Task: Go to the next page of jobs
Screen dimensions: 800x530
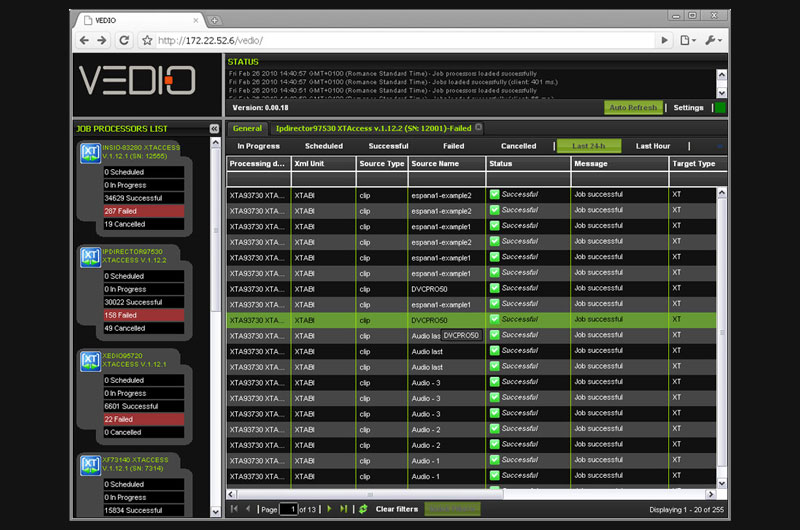Action: tap(329, 509)
